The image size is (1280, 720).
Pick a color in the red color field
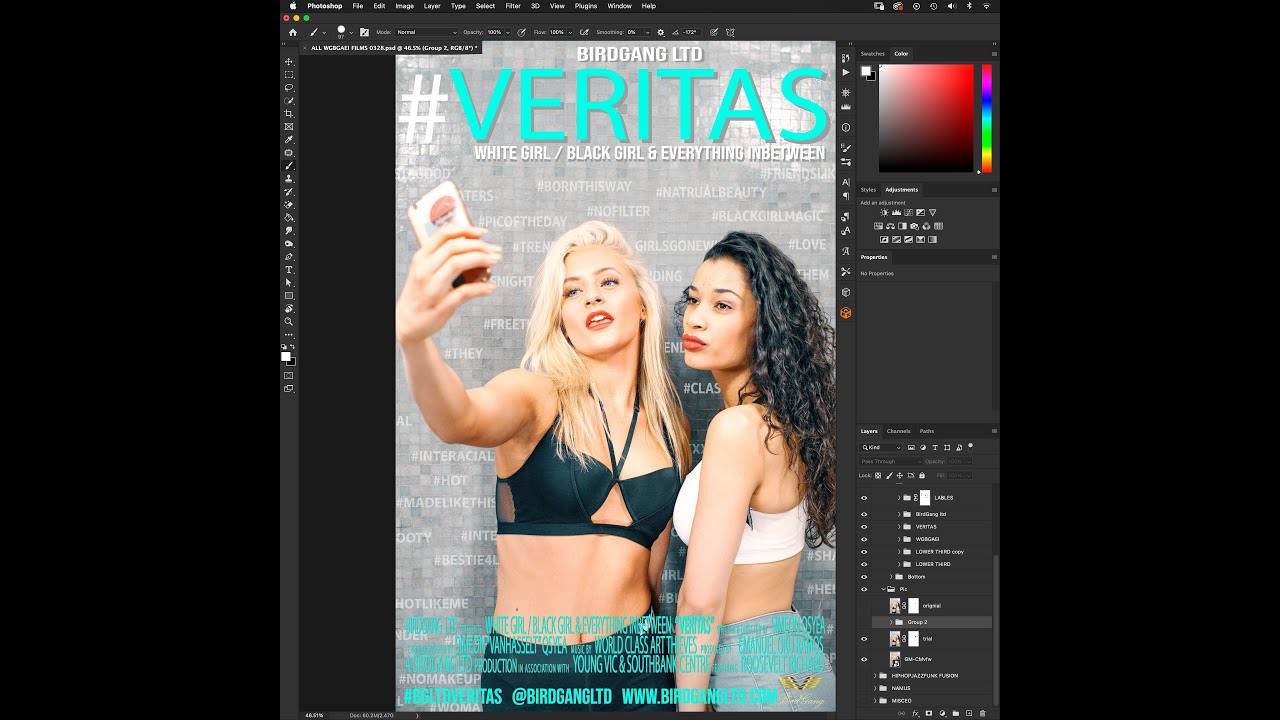tap(926, 118)
